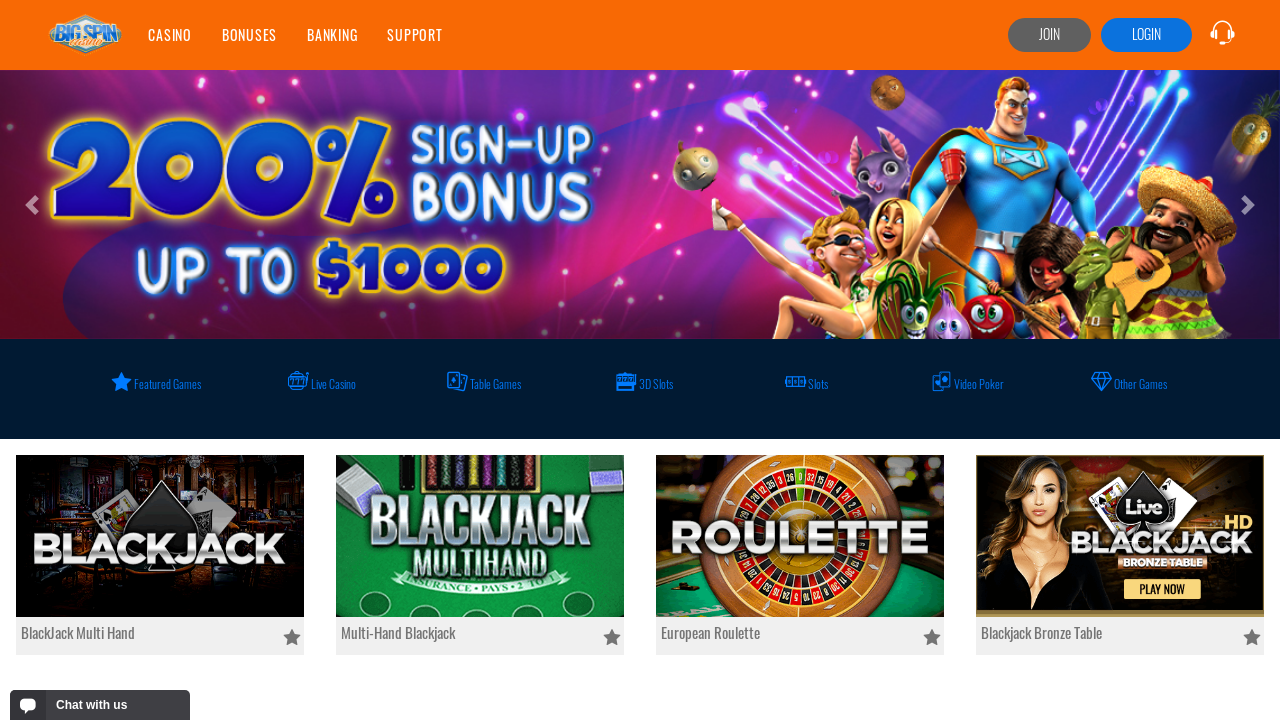Viewport: 1280px width, 720px height.
Task: Show the previous banner slide
Action: click(x=32, y=205)
